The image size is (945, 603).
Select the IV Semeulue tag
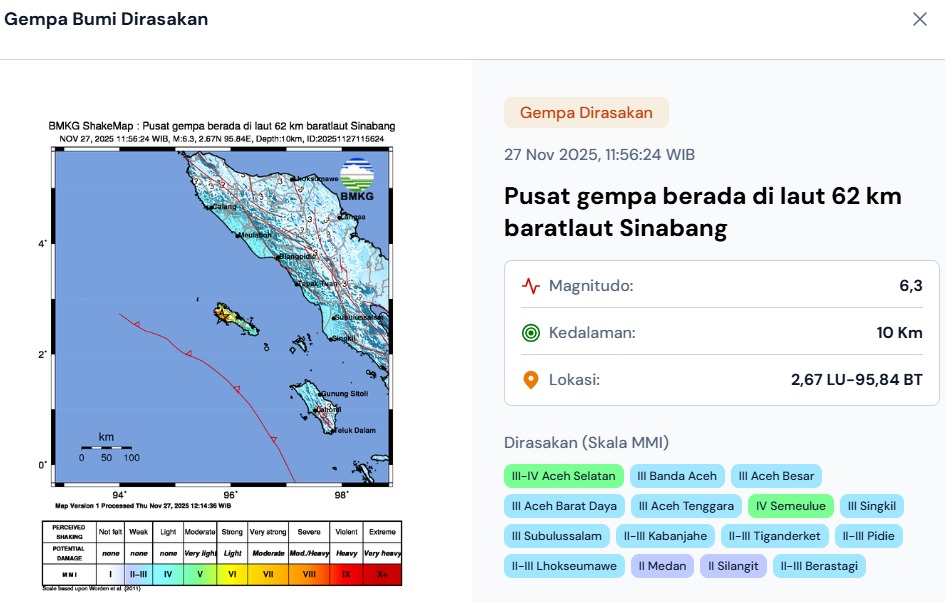(x=790, y=506)
